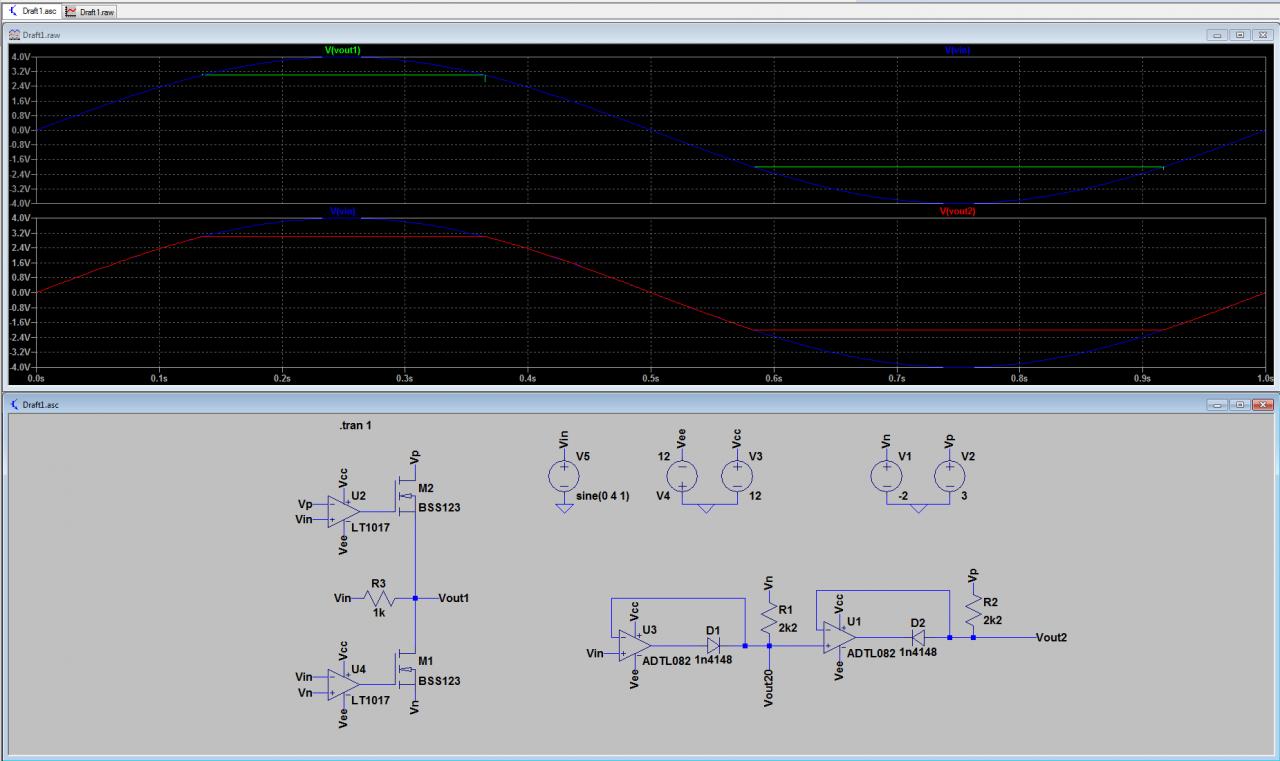Select the U1 op amp symbol
1280x761 pixels.
(840, 637)
